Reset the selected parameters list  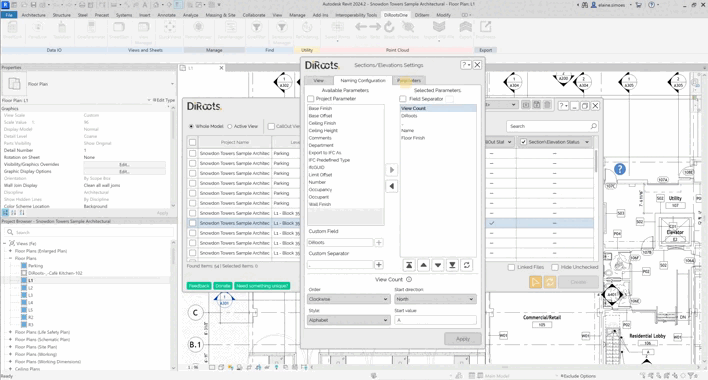pyautogui.click(x=466, y=265)
